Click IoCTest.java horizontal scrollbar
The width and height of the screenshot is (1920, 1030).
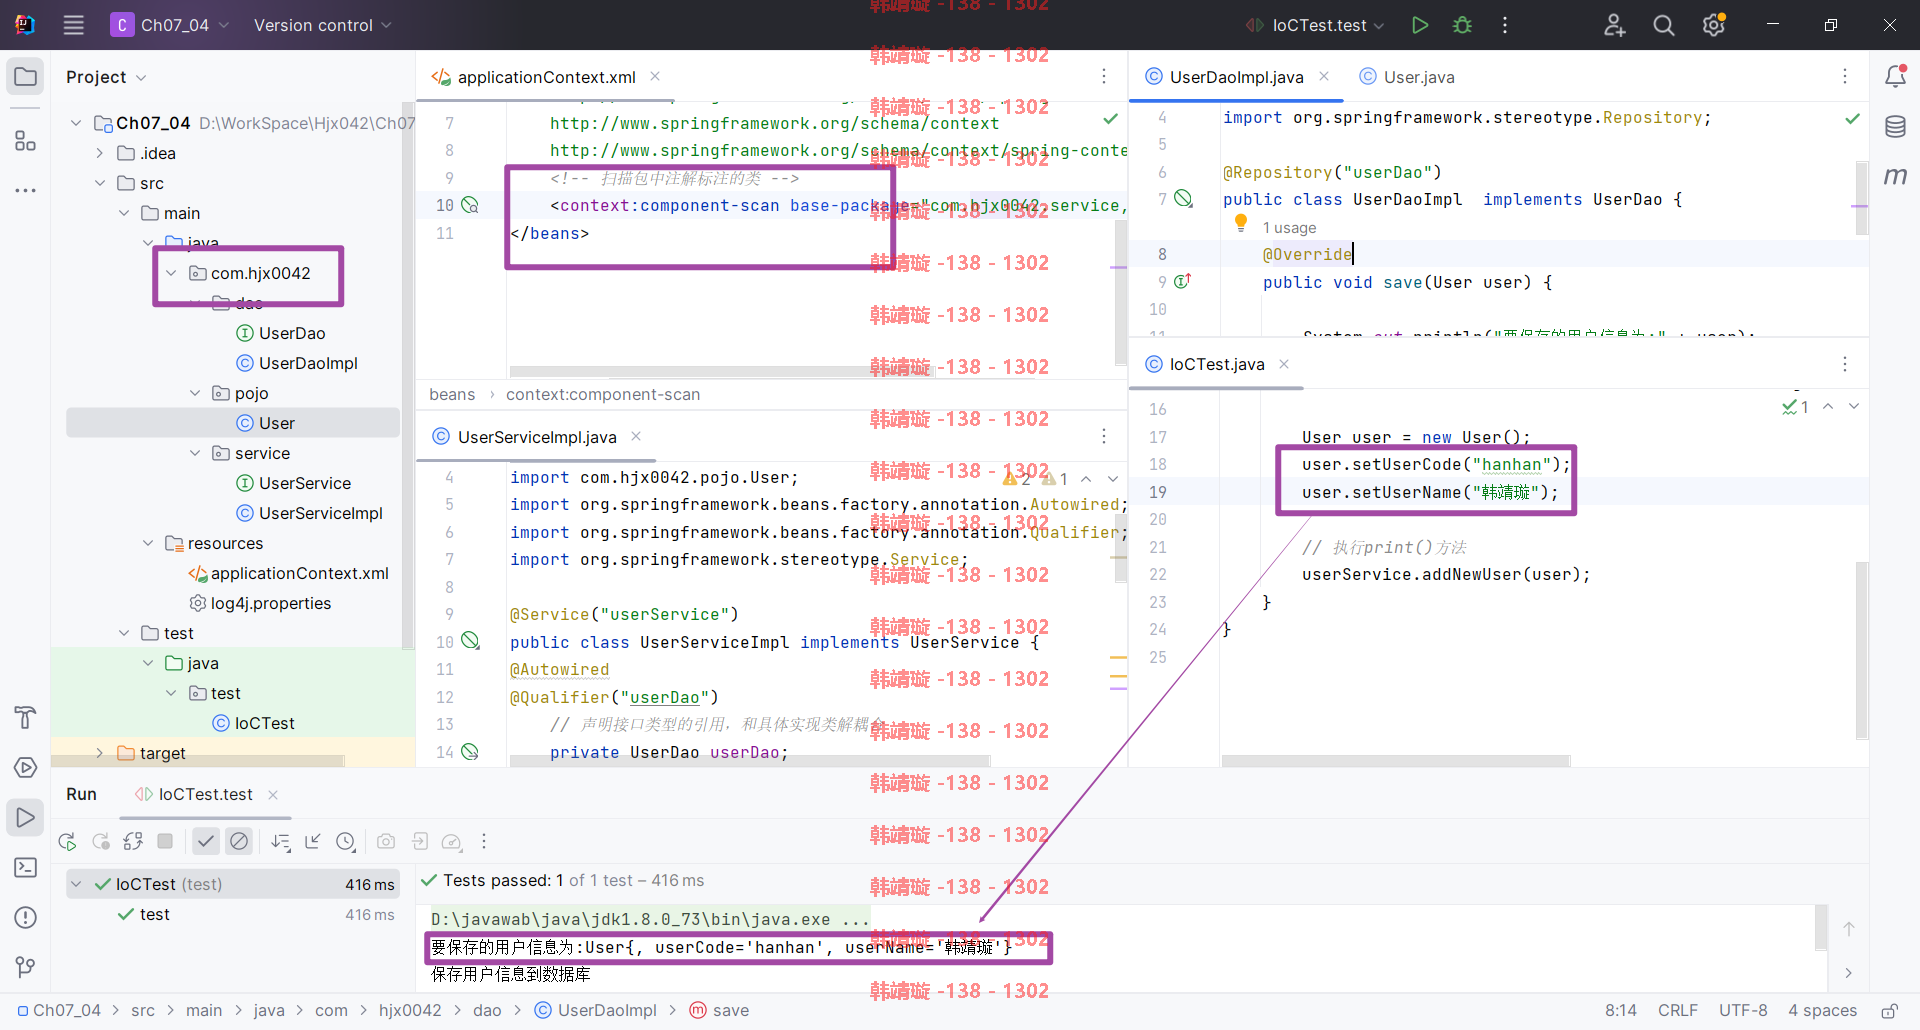coord(1396,761)
